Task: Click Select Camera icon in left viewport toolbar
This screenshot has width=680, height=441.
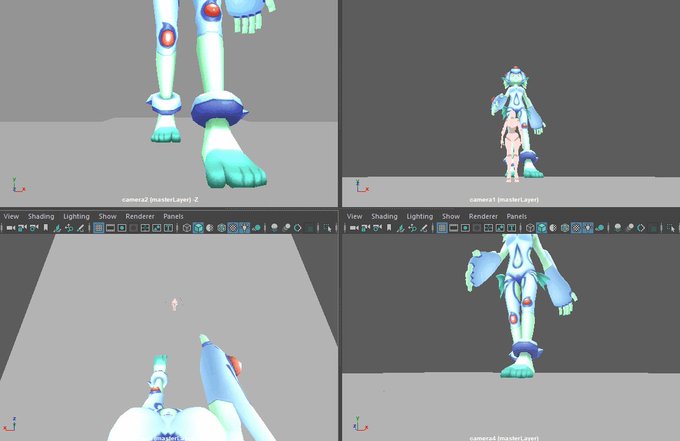Action: click(10, 228)
